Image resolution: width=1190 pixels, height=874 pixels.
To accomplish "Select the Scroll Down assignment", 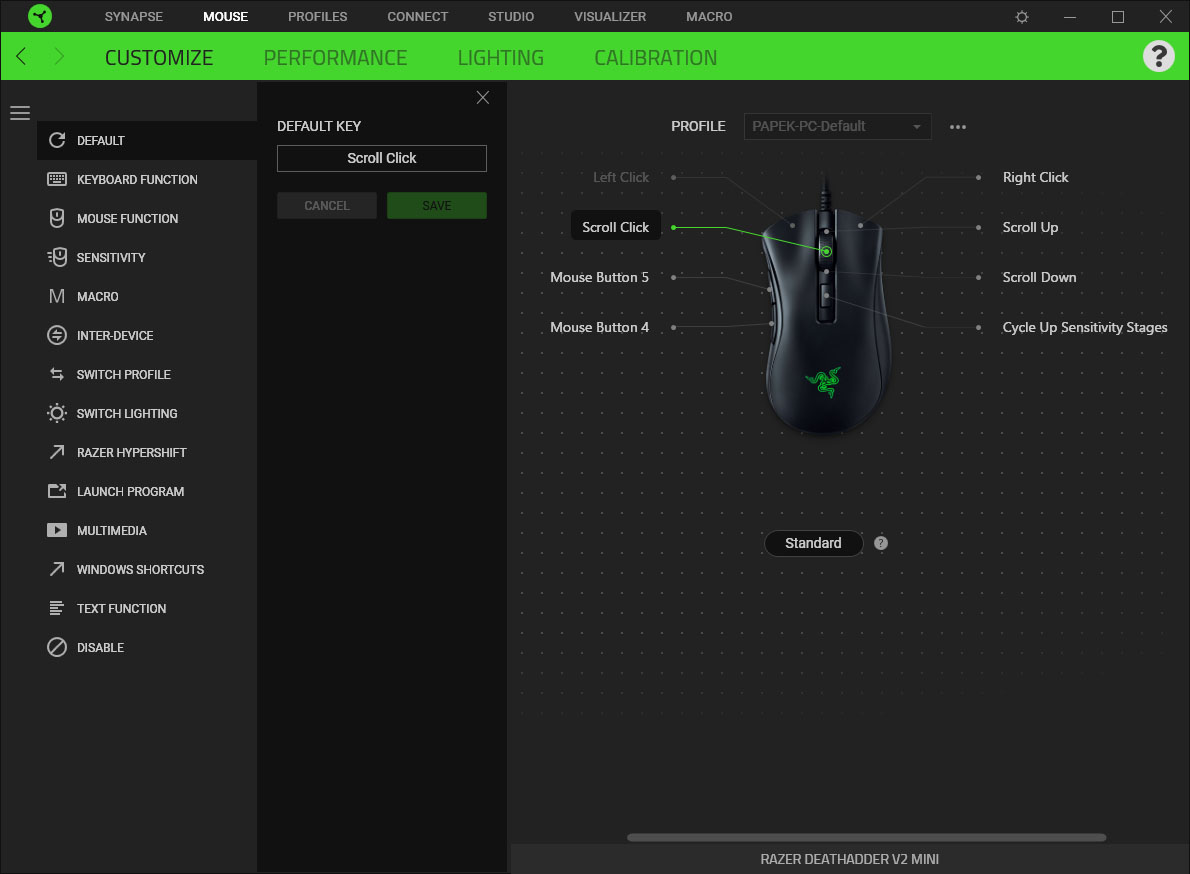I will (1039, 278).
